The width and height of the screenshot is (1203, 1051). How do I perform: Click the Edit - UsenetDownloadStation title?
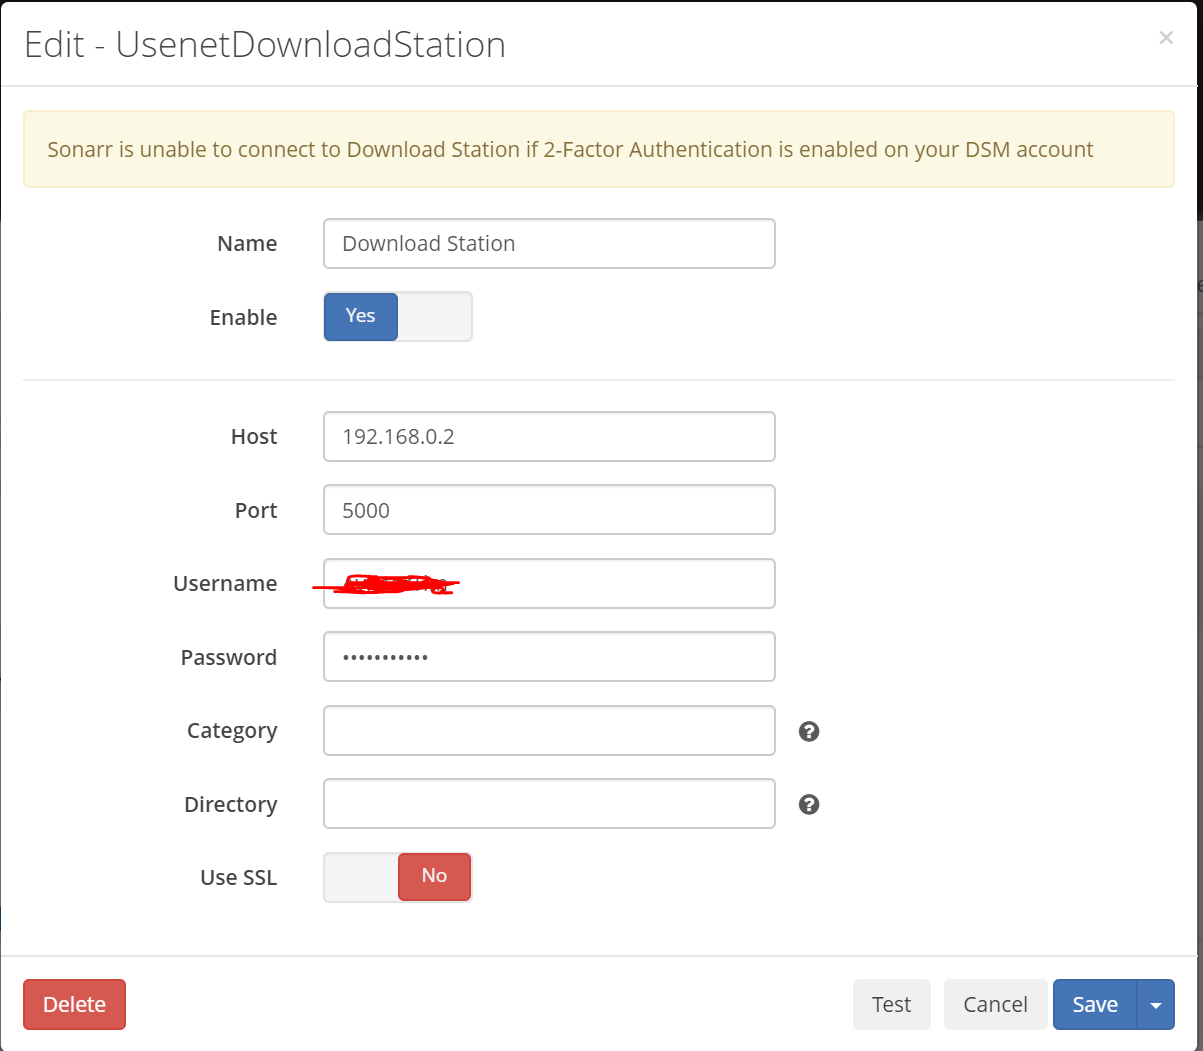(x=265, y=45)
